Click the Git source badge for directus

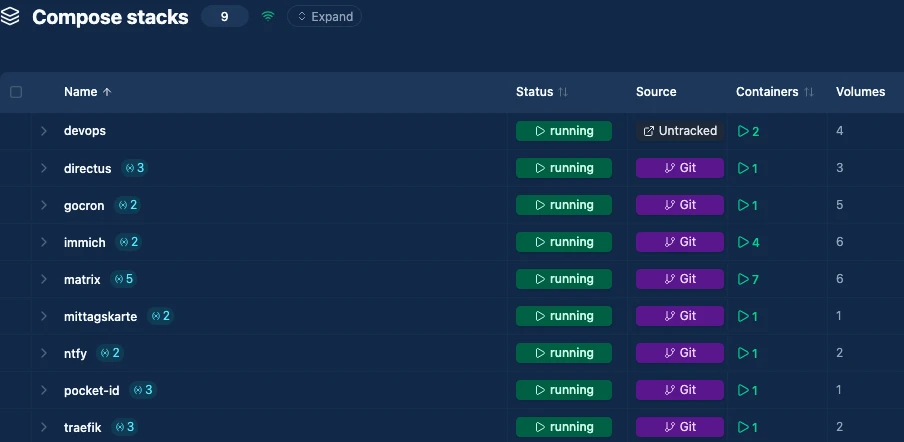680,168
